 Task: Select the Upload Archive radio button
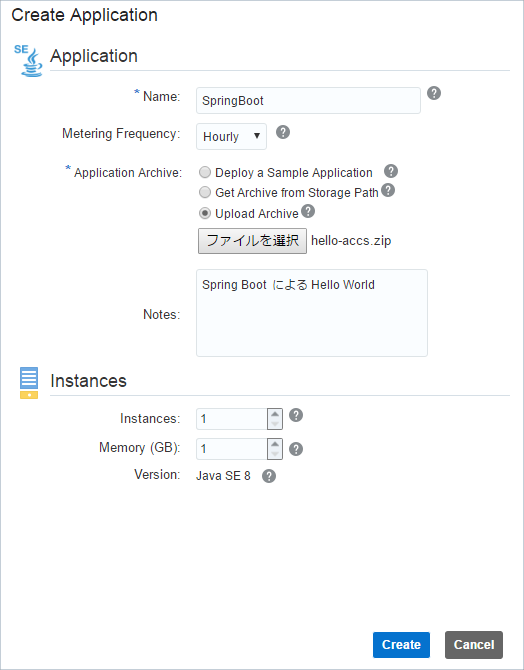click(x=205, y=213)
